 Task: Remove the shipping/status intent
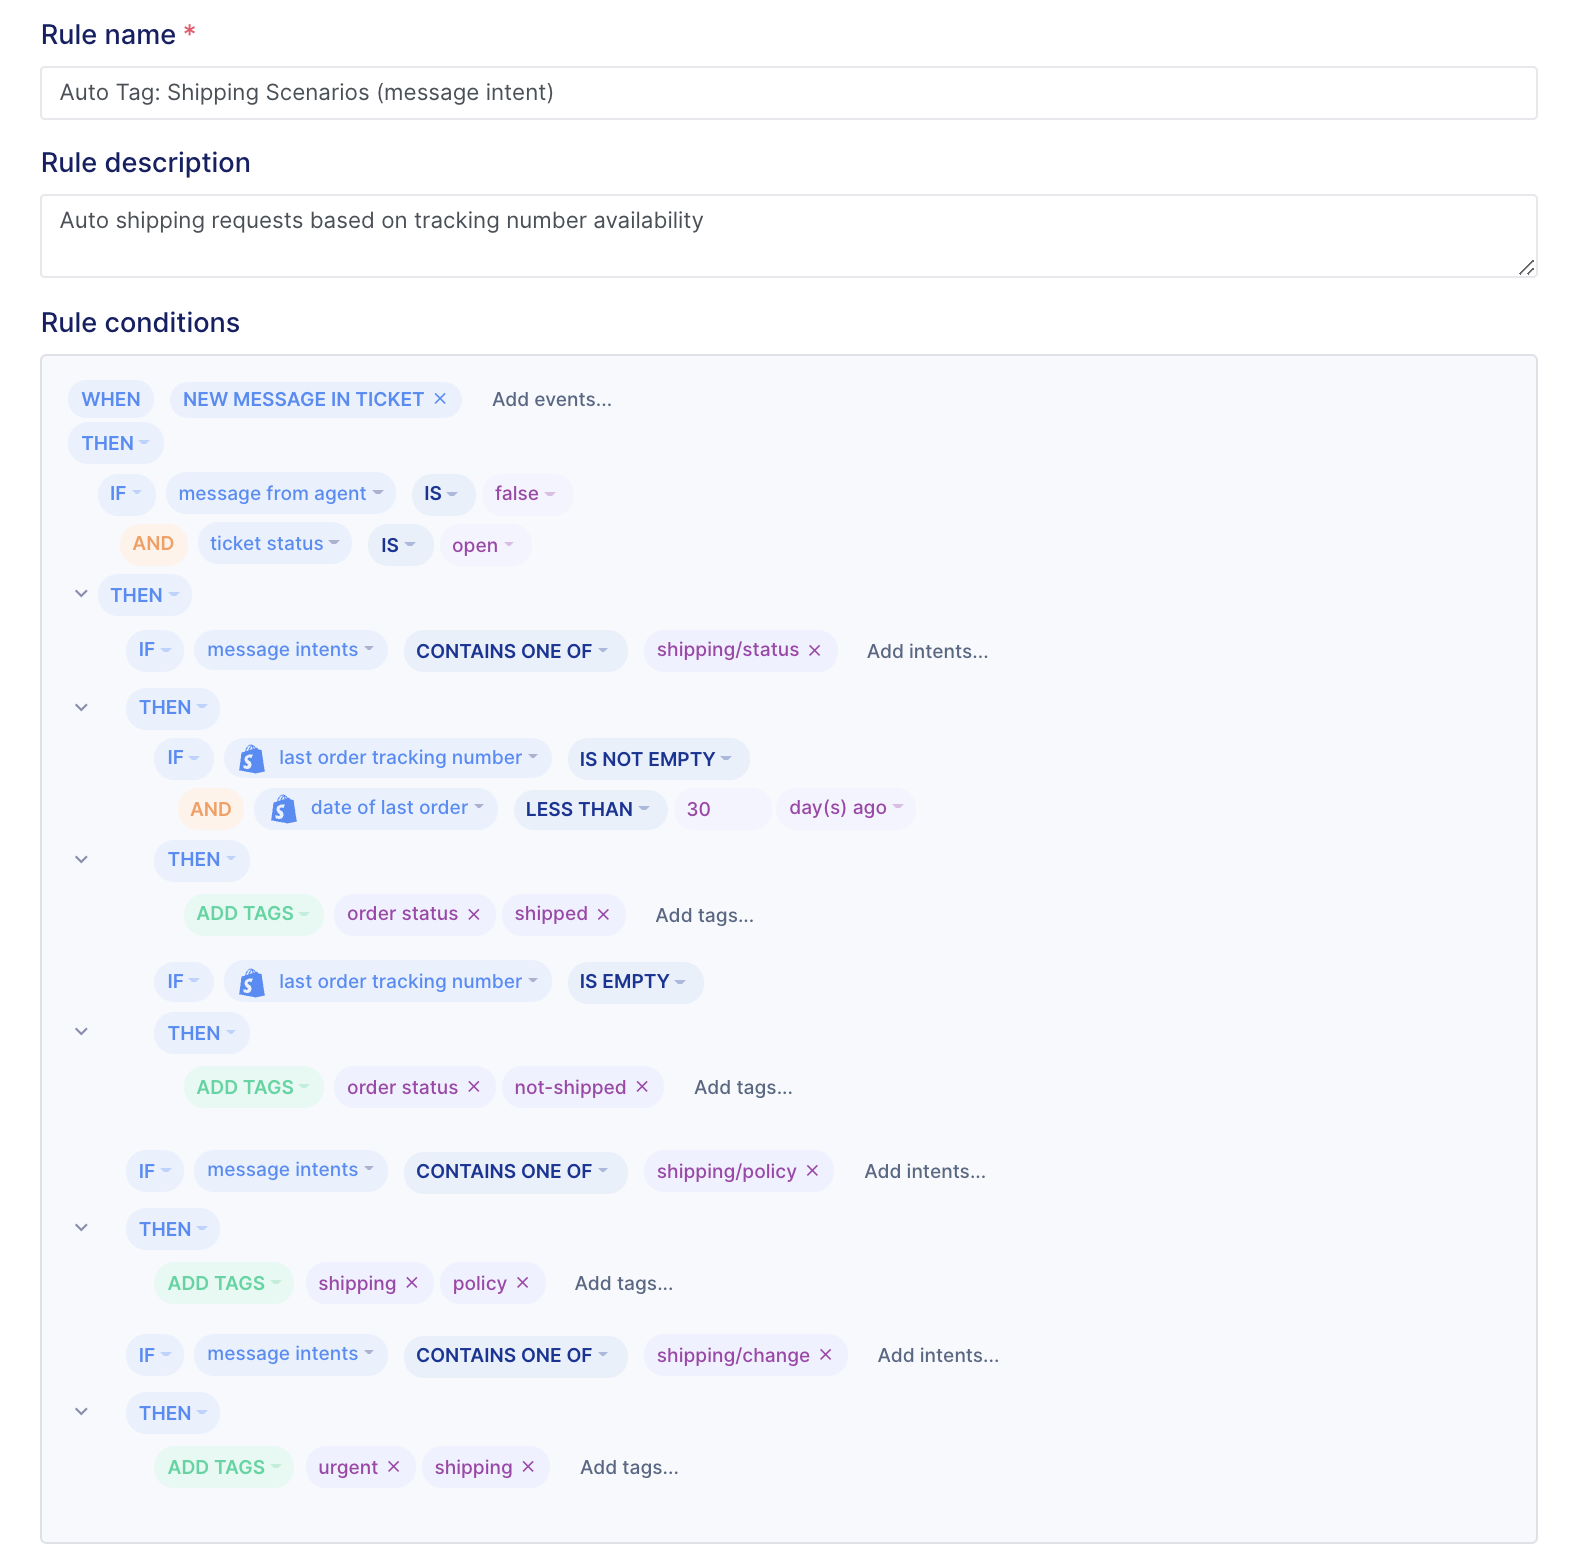(x=815, y=650)
